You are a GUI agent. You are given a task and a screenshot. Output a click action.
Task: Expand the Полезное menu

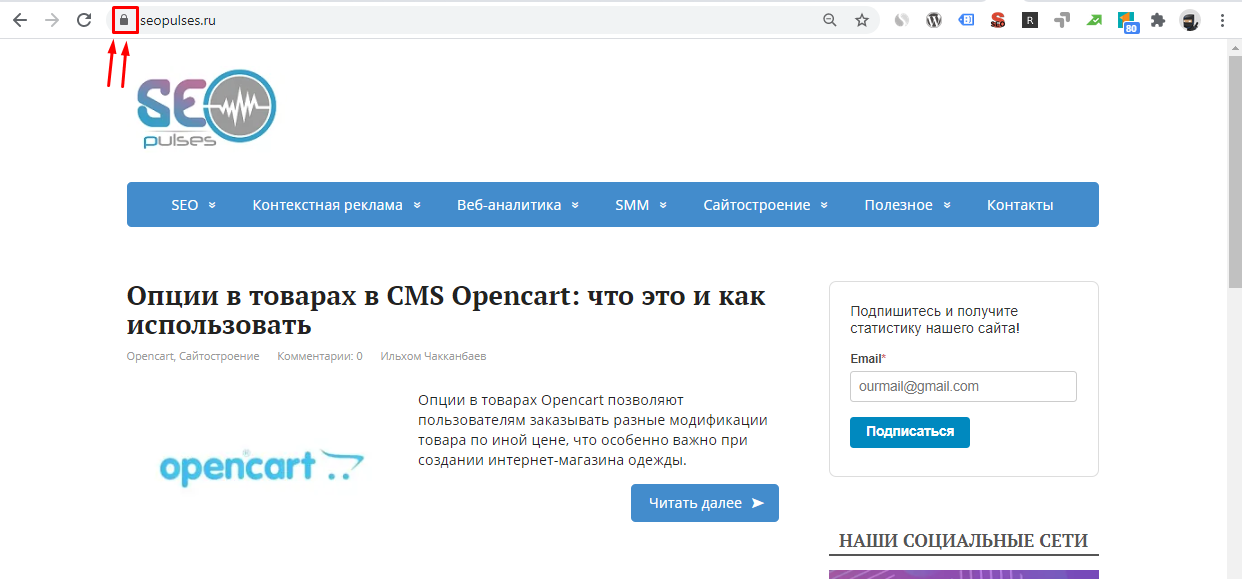tap(907, 205)
